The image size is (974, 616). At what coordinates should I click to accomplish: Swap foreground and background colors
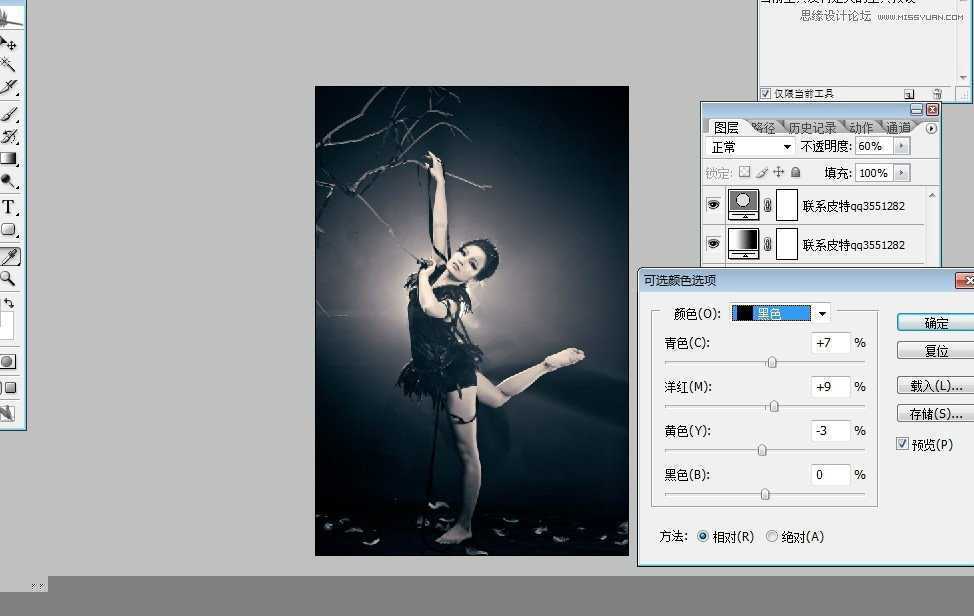coord(9,303)
